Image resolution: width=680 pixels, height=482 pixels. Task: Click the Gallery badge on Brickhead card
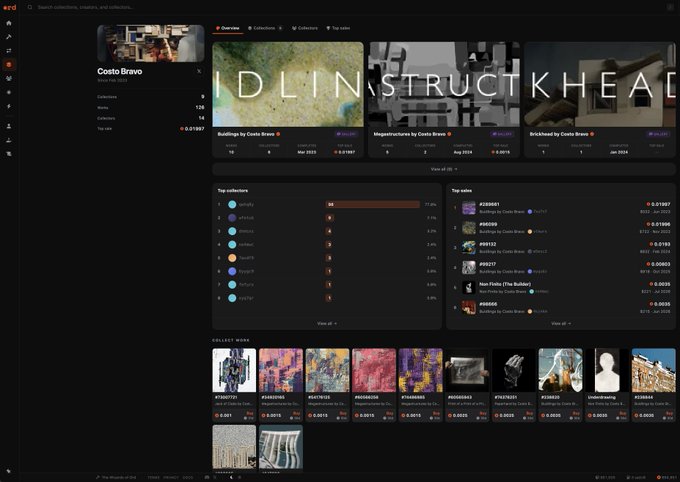click(x=658, y=134)
